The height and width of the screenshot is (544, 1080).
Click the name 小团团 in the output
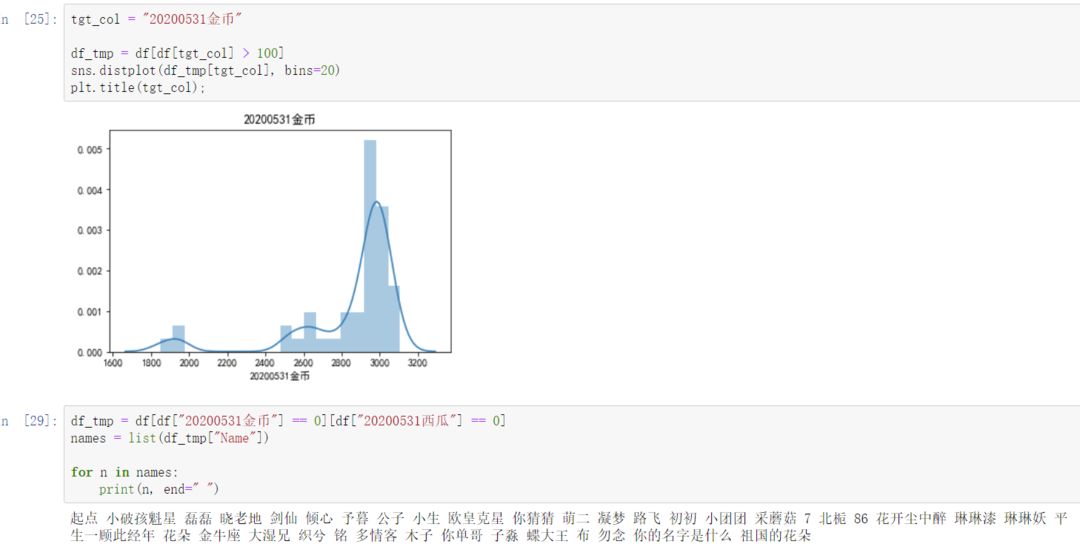[726, 518]
